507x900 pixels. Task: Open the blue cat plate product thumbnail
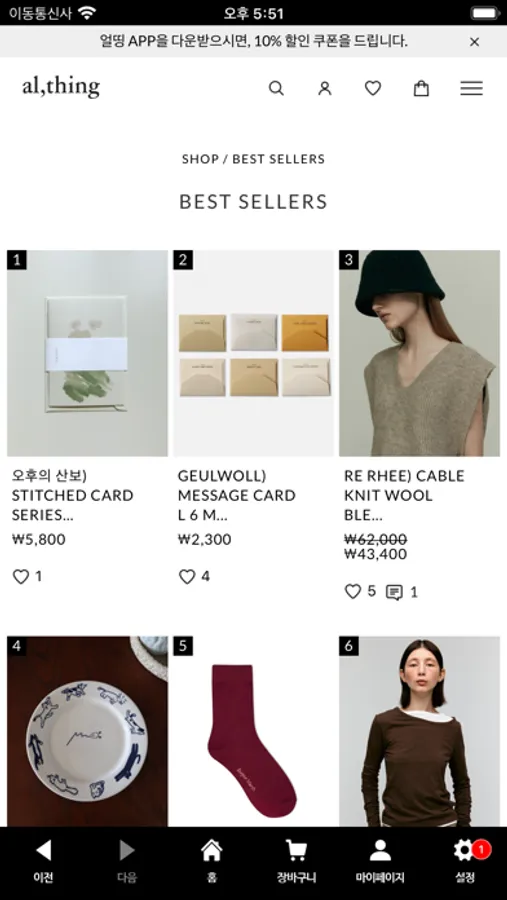[x=87, y=731]
